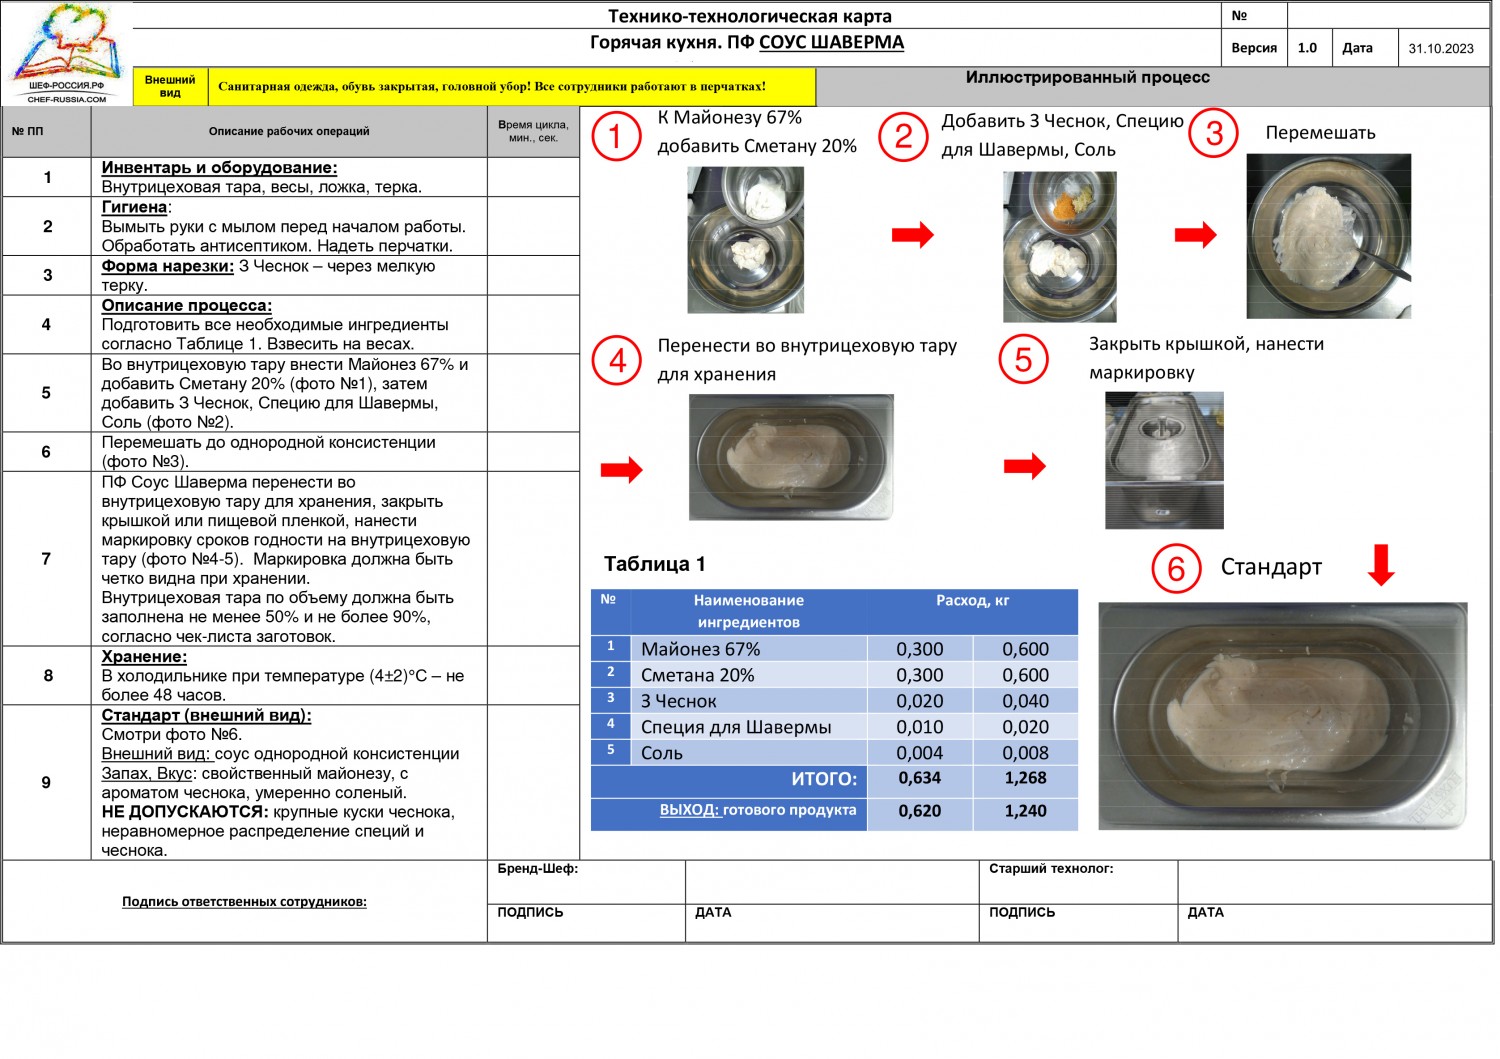The width and height of the screenshot is (1500, 1059).
Task: Click the Добавить З Чеснок step caption
Action: (1062, 135)
